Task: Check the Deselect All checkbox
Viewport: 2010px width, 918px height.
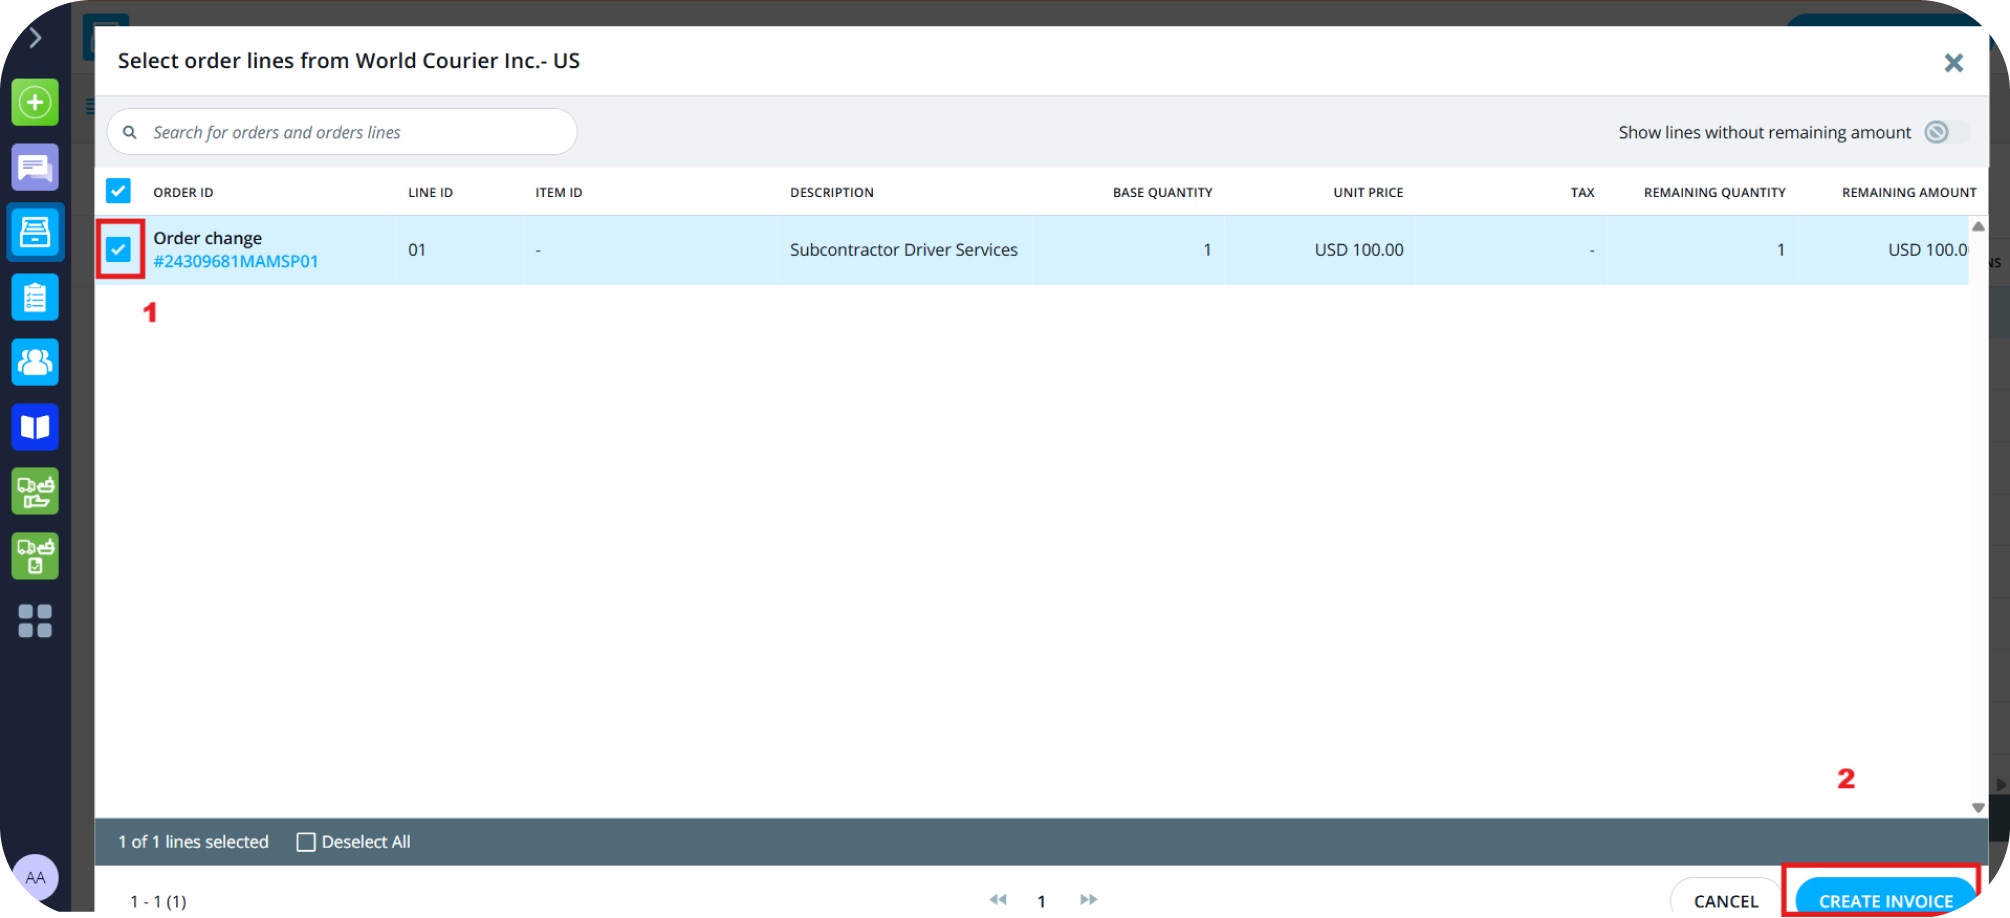Action: [306, 842]
